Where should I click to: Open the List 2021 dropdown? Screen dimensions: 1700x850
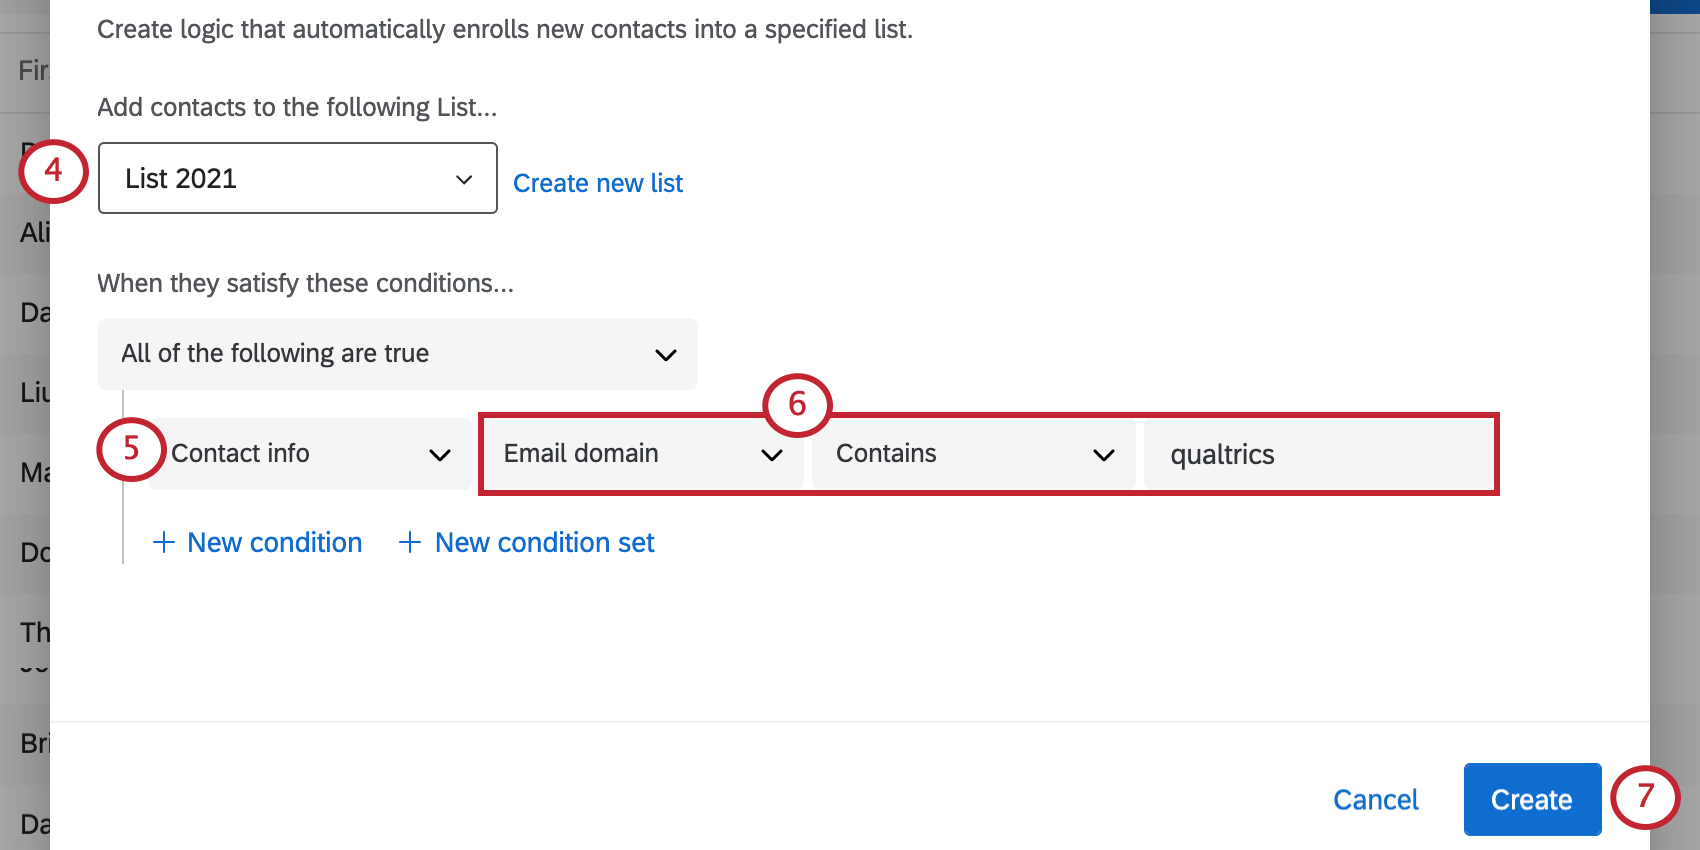tap(298, 178)
